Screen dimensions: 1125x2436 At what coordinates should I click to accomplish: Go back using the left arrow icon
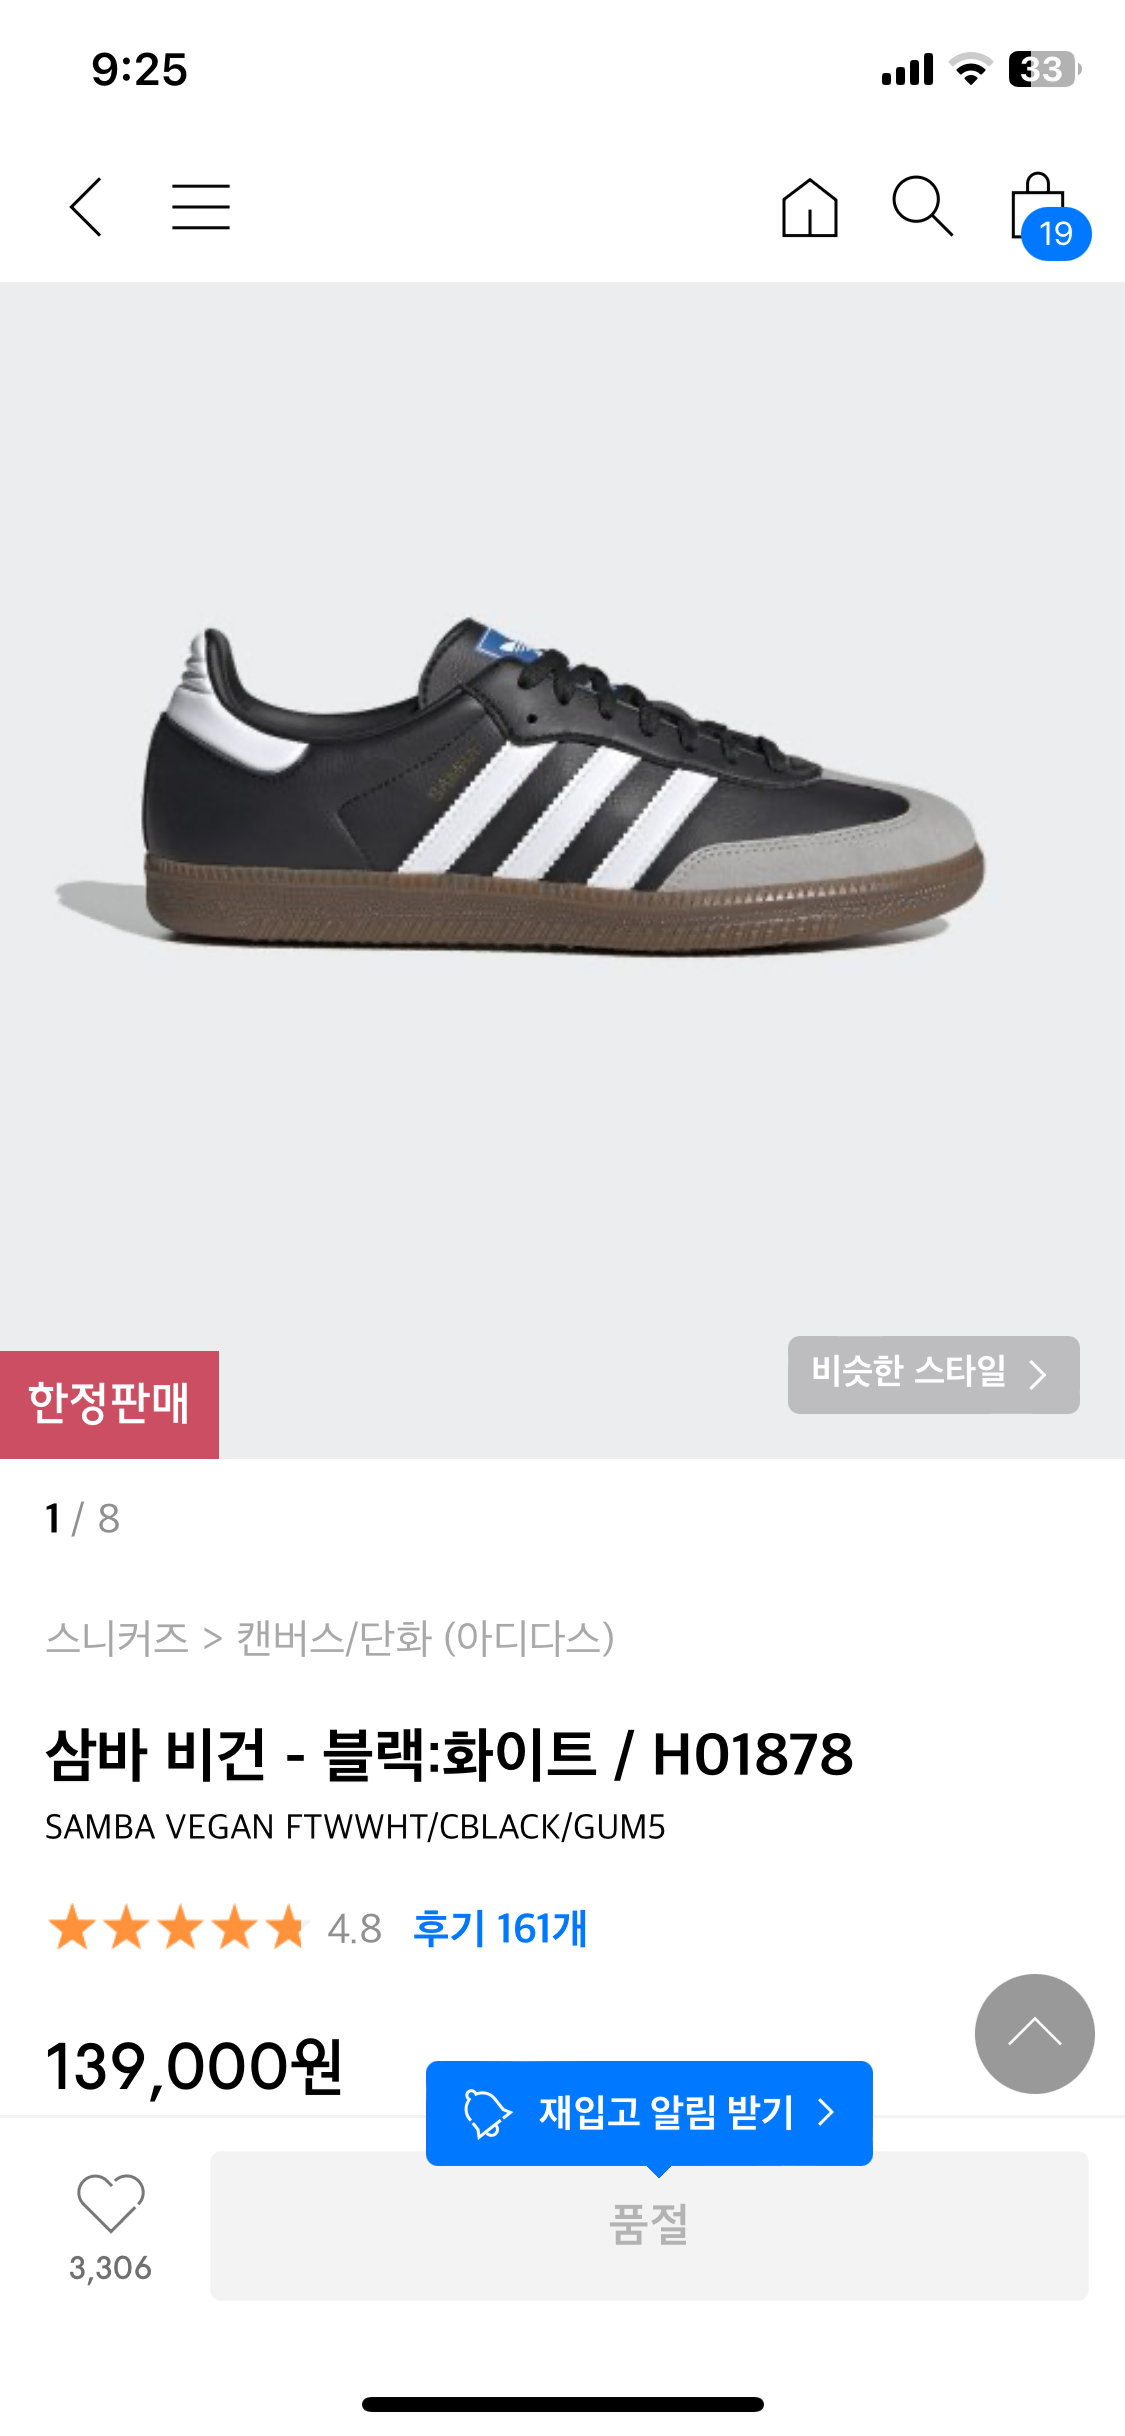tap(86, 207)
